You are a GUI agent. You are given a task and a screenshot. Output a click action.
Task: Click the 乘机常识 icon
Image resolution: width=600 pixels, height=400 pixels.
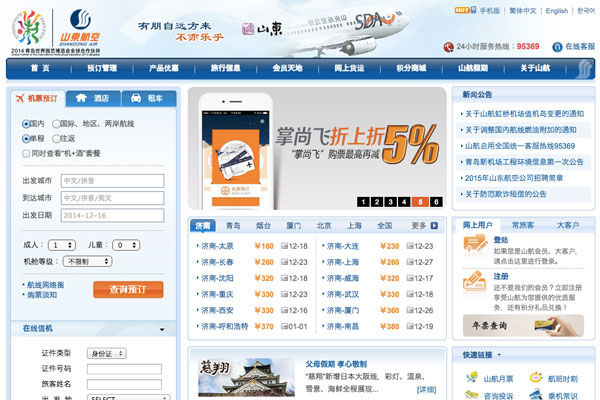coord(536,395)
